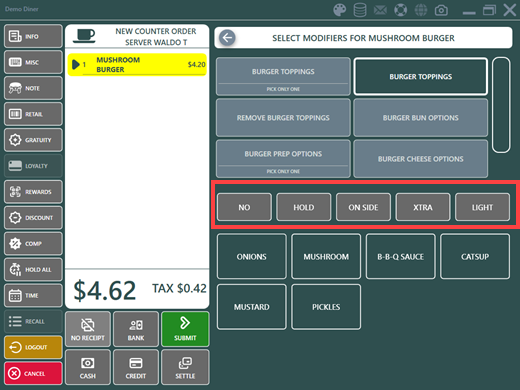The image size is (520, 390).
Task: Open the Misc keyboard option
Action: 33,62
